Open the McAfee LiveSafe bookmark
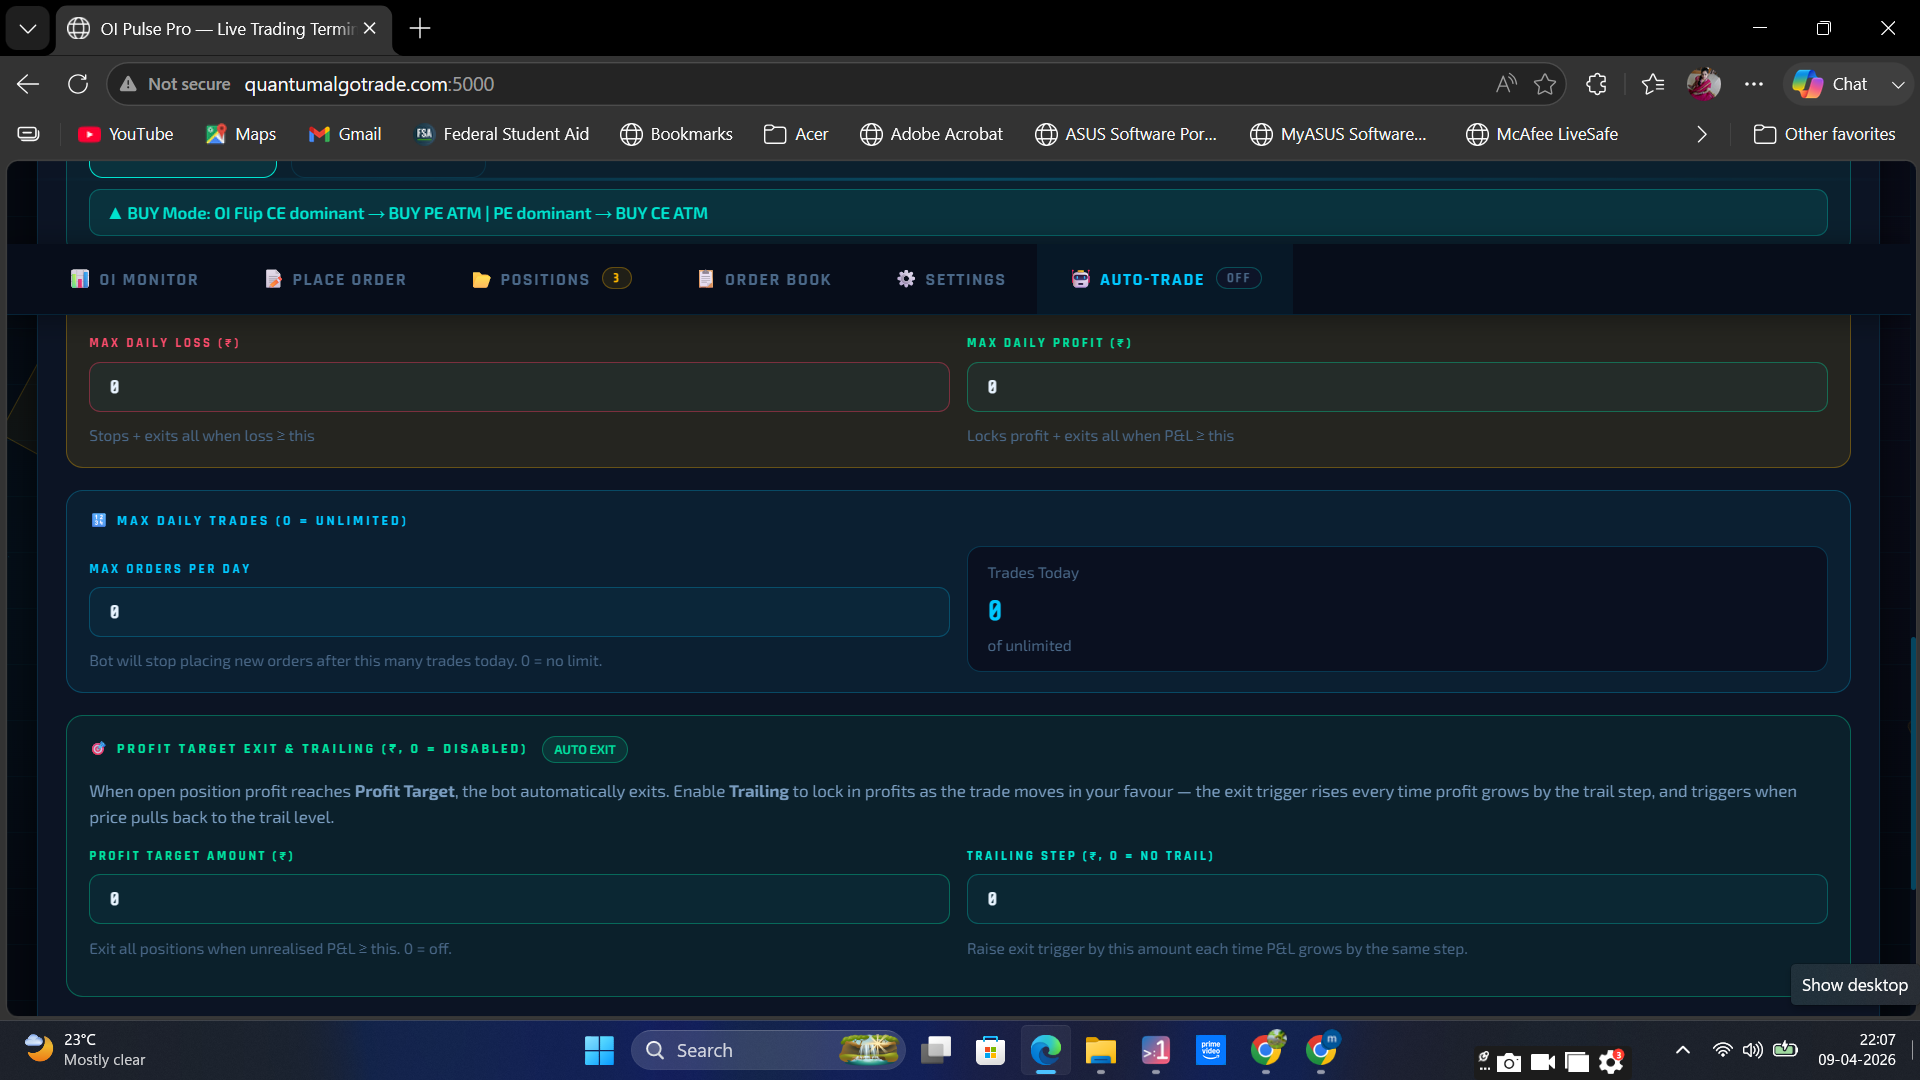 pos(1542,134)
